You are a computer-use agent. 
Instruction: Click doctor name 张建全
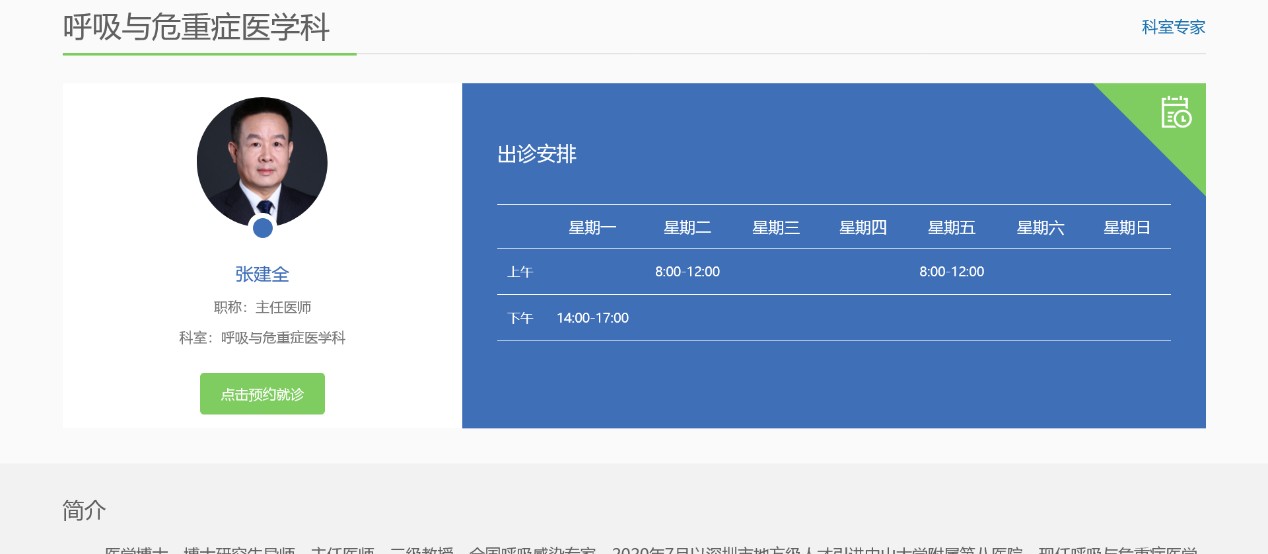262,274
